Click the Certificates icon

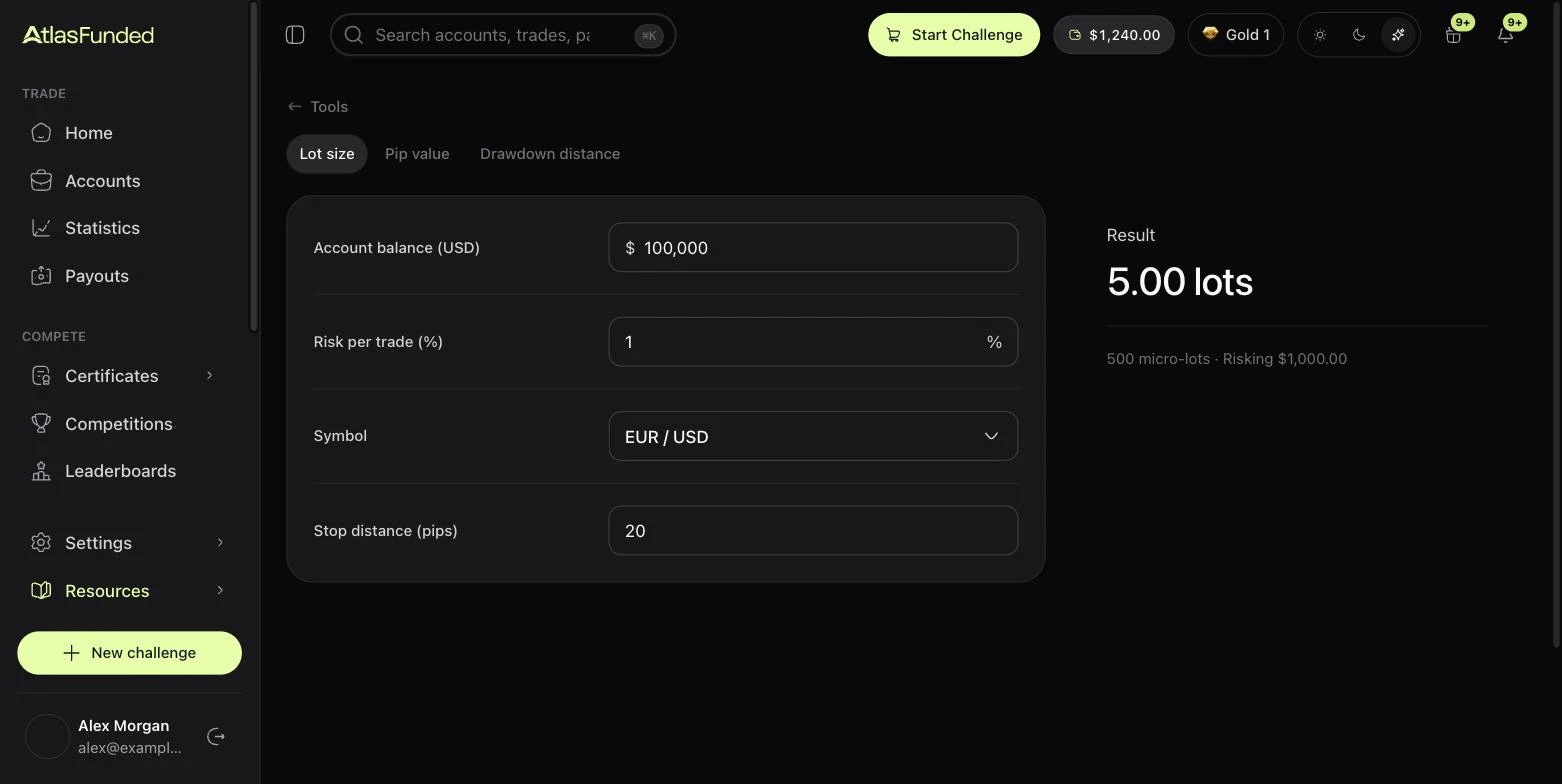41,376
